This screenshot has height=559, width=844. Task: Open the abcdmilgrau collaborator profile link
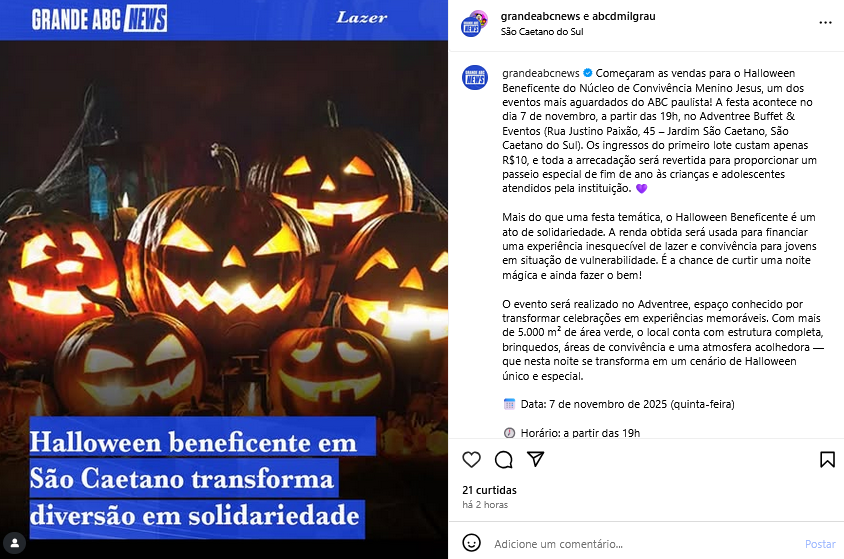[623, 16]
